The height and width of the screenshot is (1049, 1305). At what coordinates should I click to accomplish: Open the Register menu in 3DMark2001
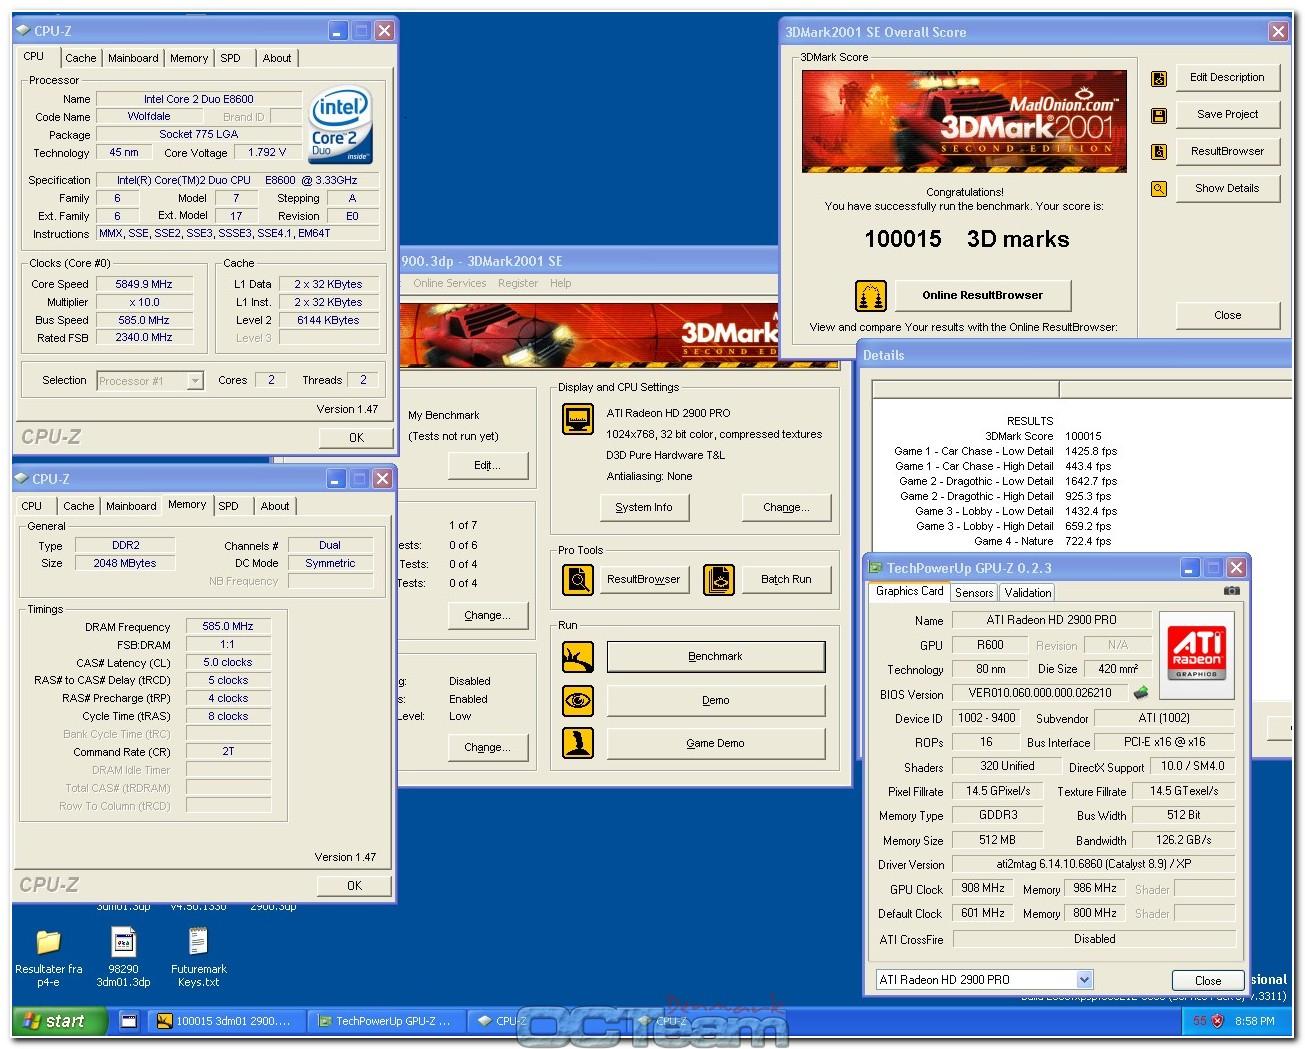click(518, 283)
